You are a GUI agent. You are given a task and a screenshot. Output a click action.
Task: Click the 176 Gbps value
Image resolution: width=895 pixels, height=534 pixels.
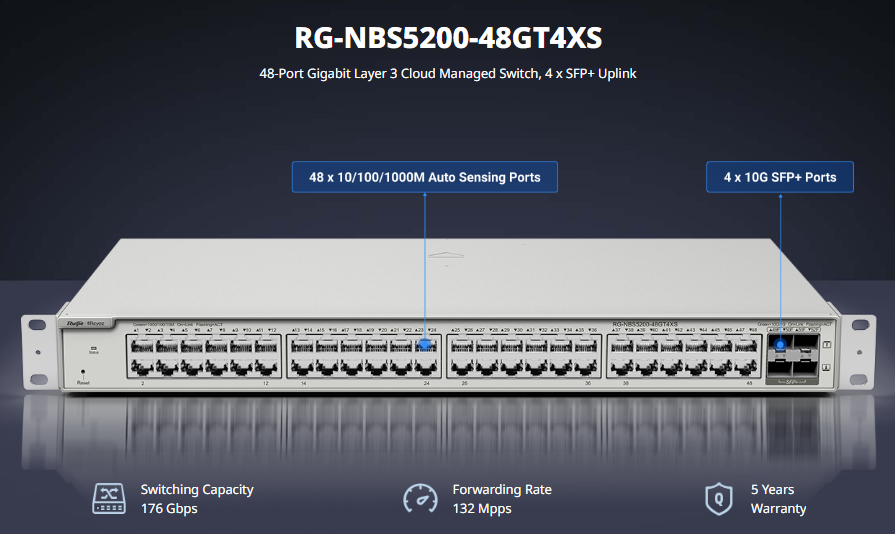point(169,508)
